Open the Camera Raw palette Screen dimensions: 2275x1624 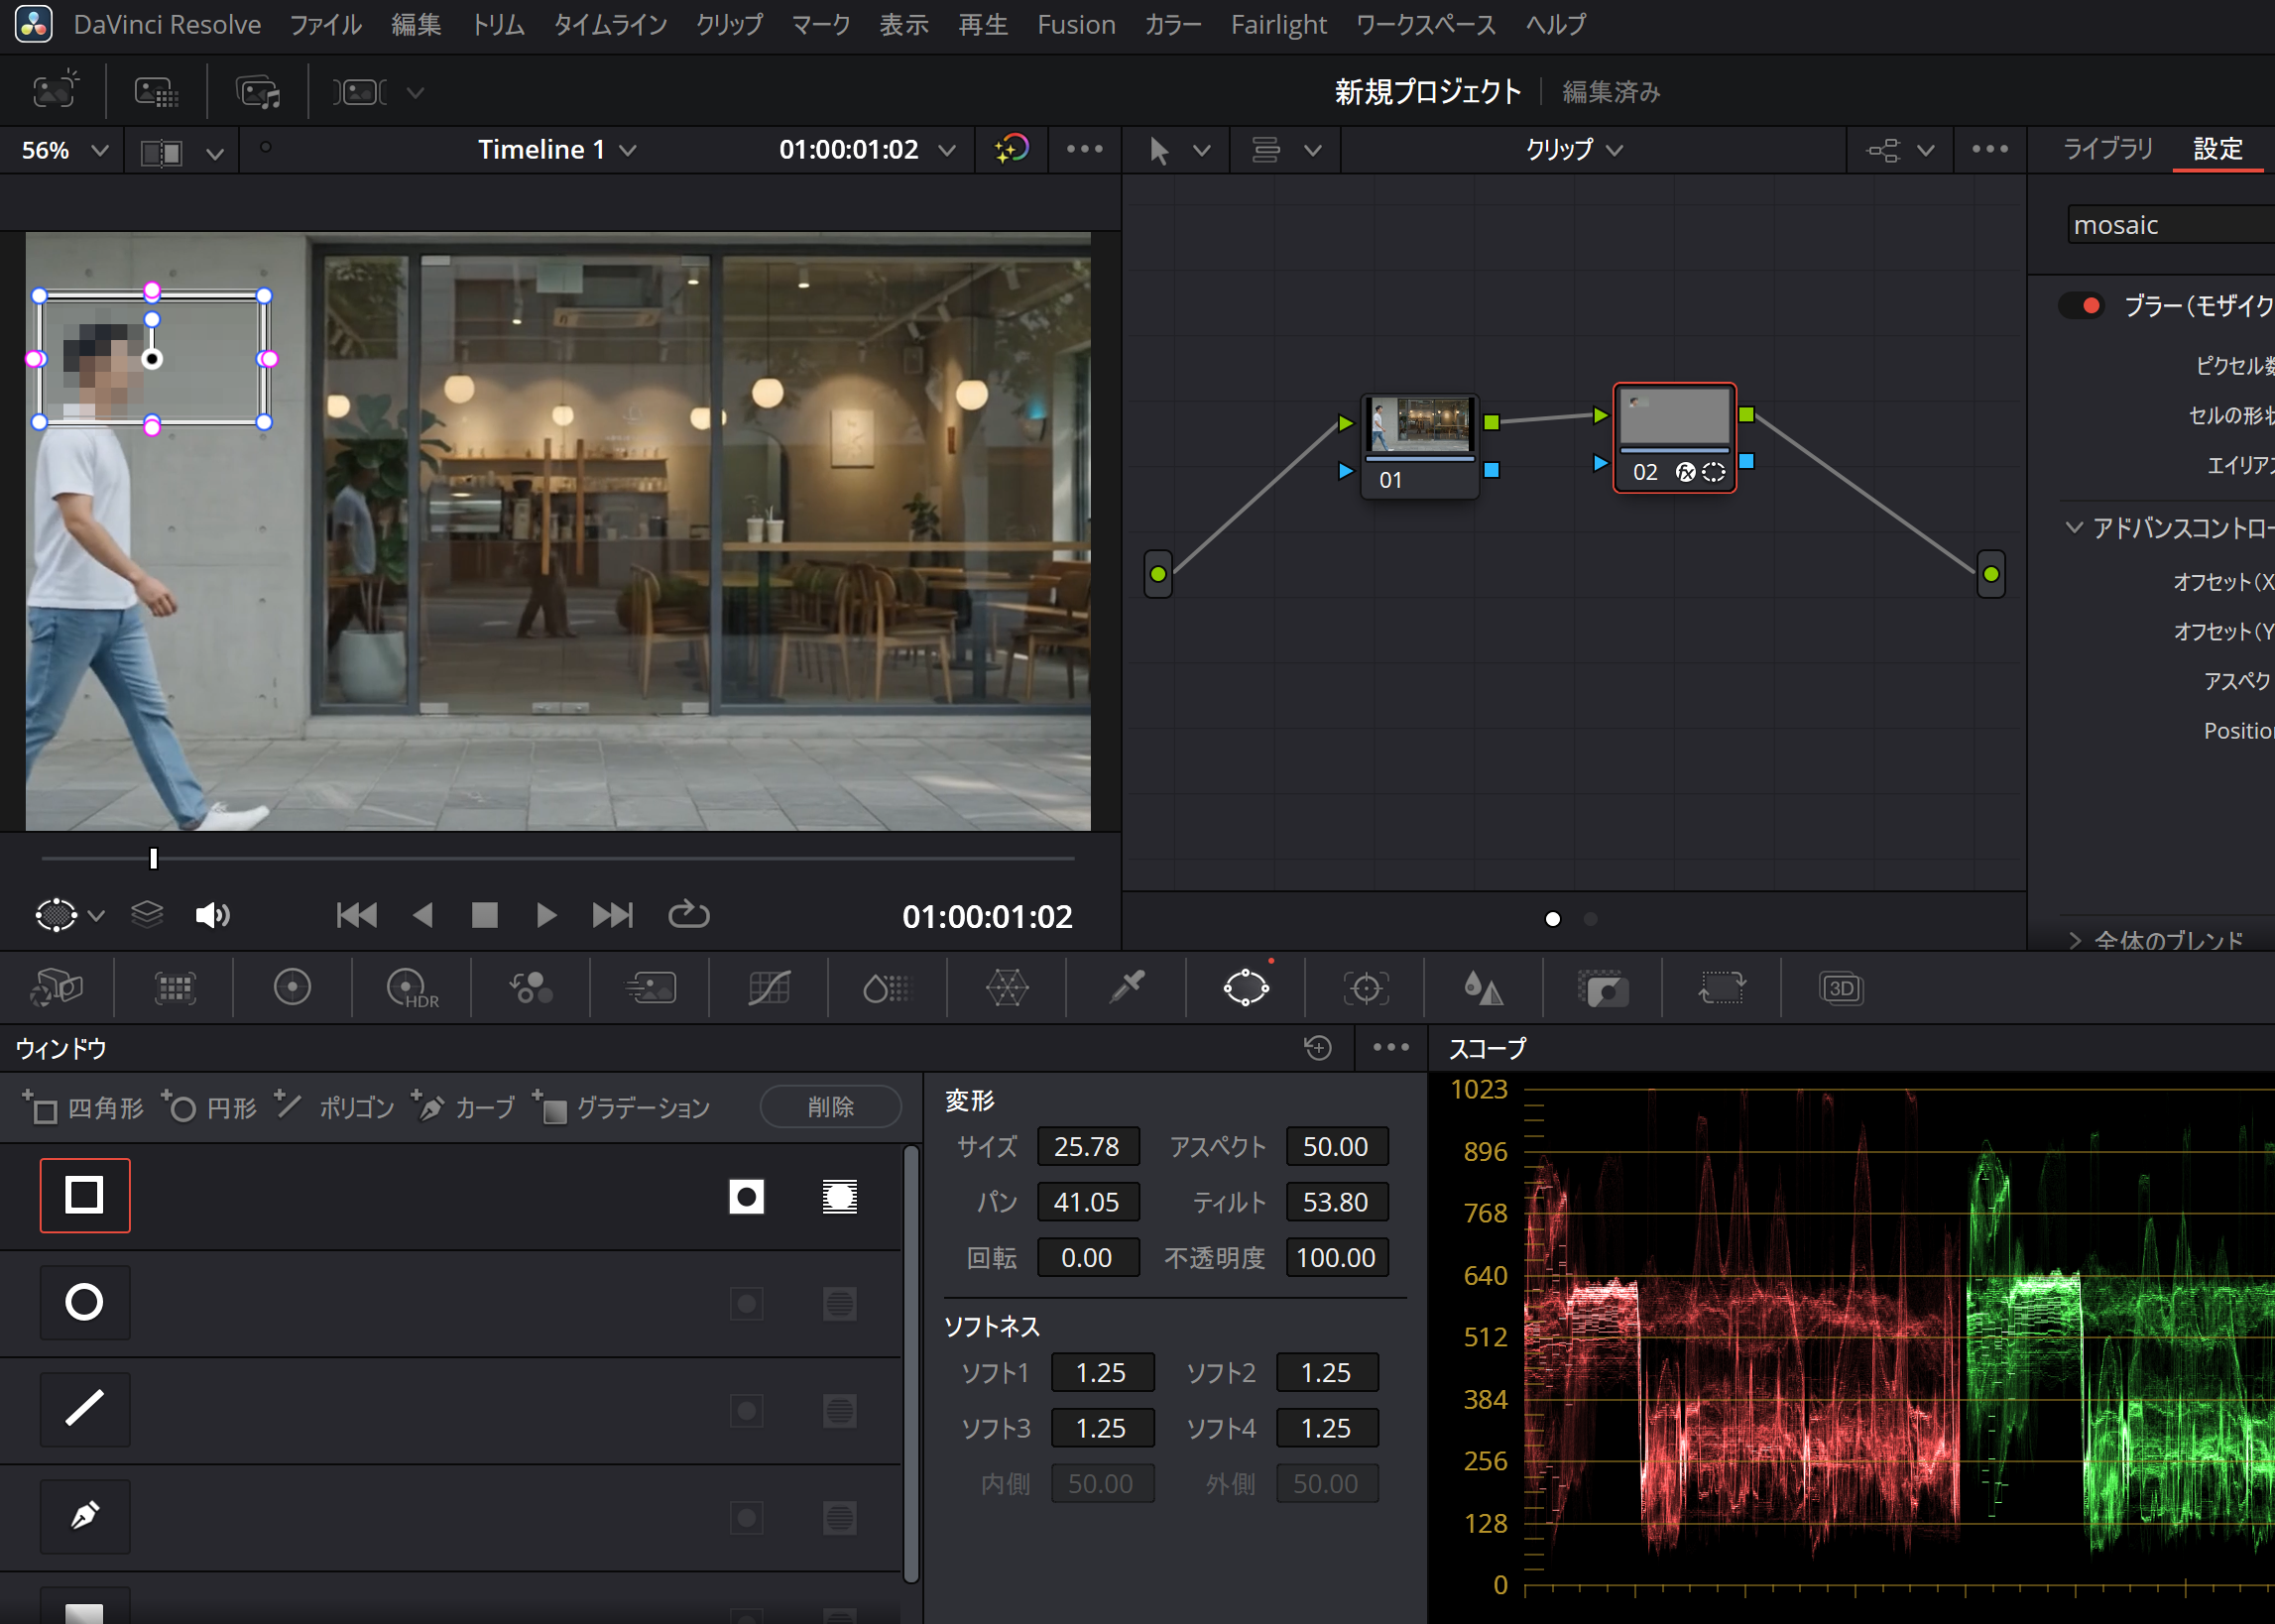point(57,988)
